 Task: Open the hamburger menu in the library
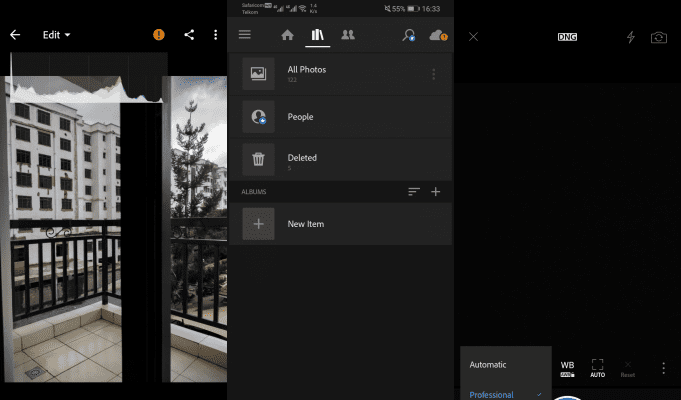245,34
